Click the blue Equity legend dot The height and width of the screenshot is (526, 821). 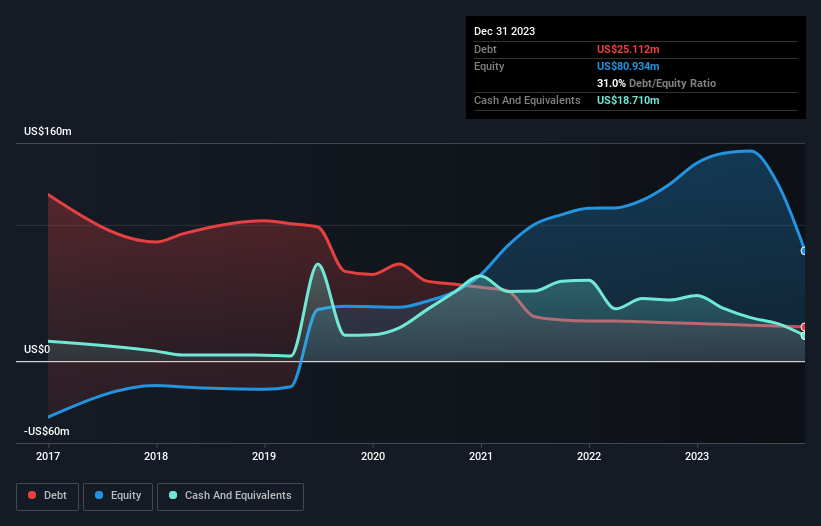coord(99,495)
